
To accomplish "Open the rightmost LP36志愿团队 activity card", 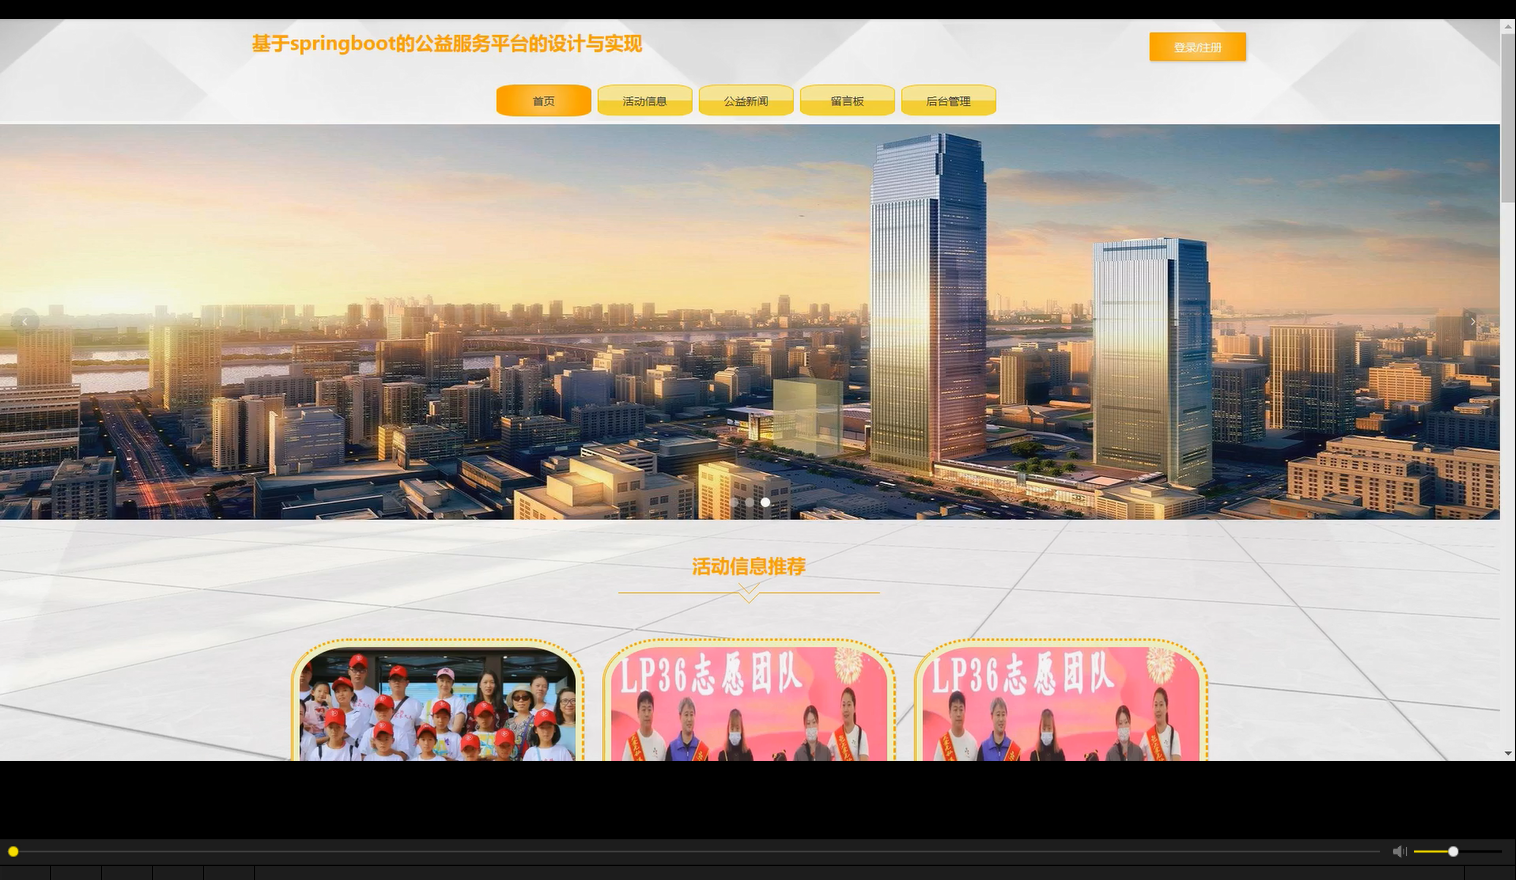I will (x=1061, y=701).
